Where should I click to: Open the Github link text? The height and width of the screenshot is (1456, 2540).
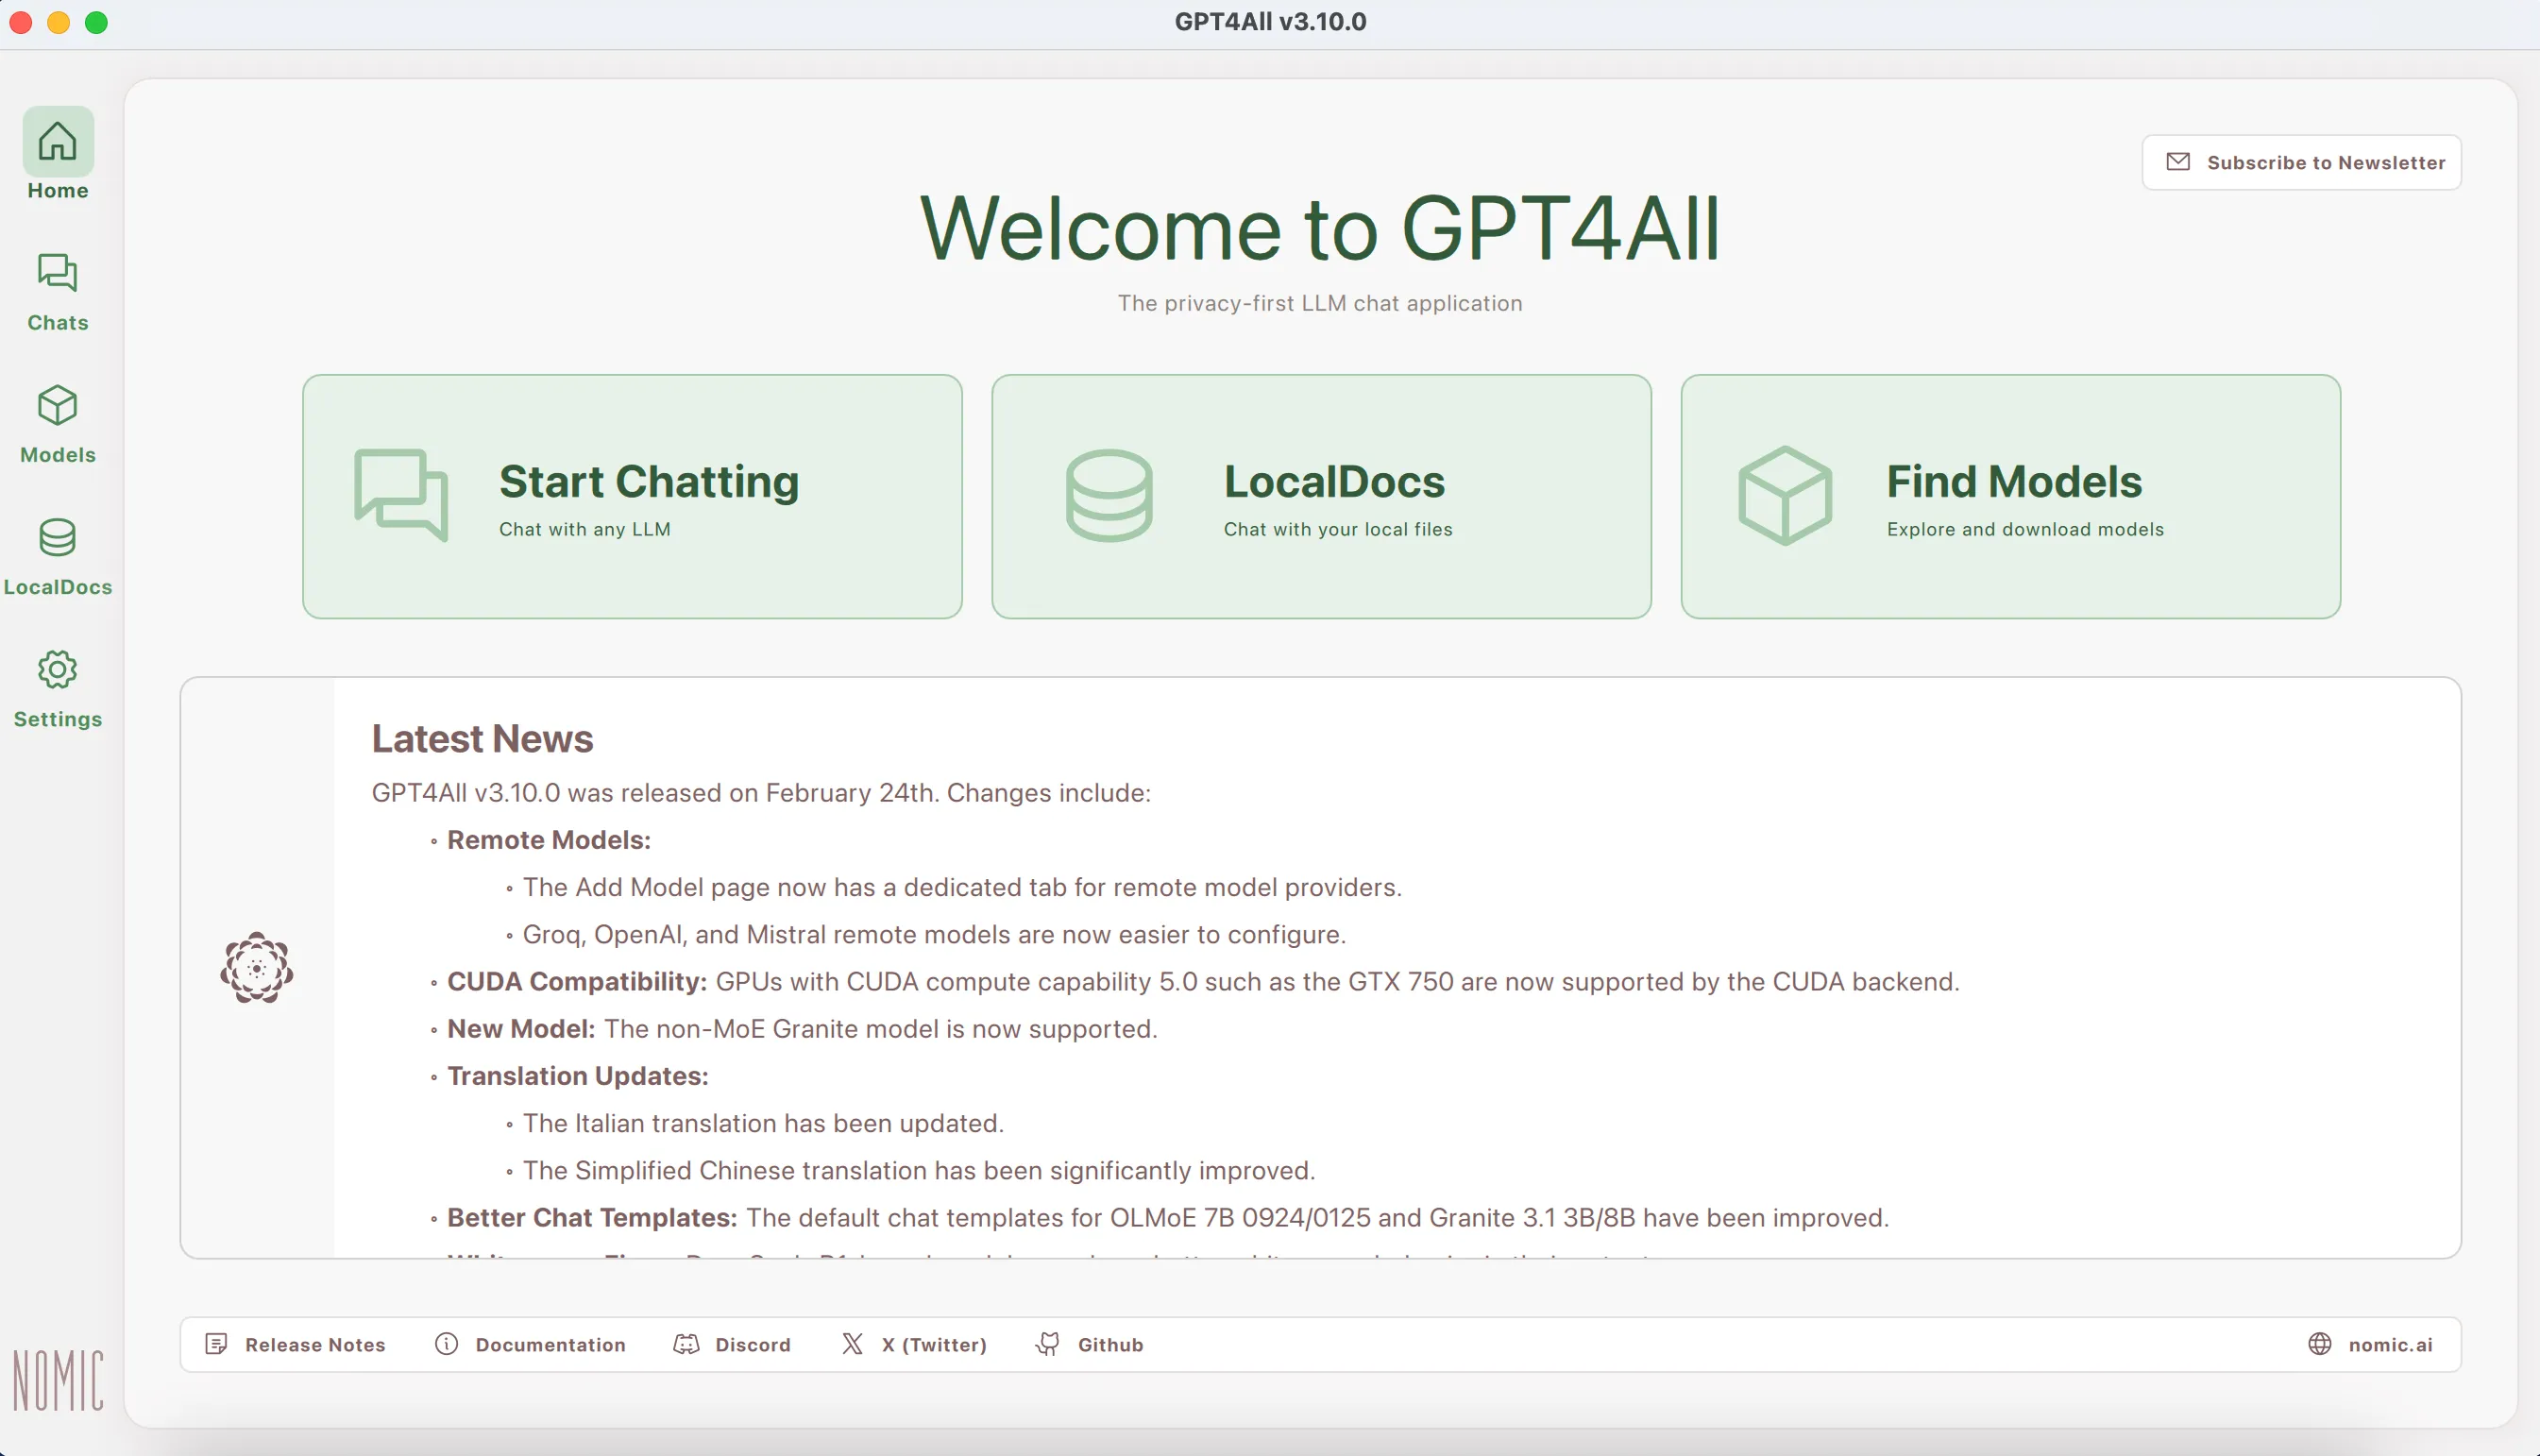[1110, 1344]
